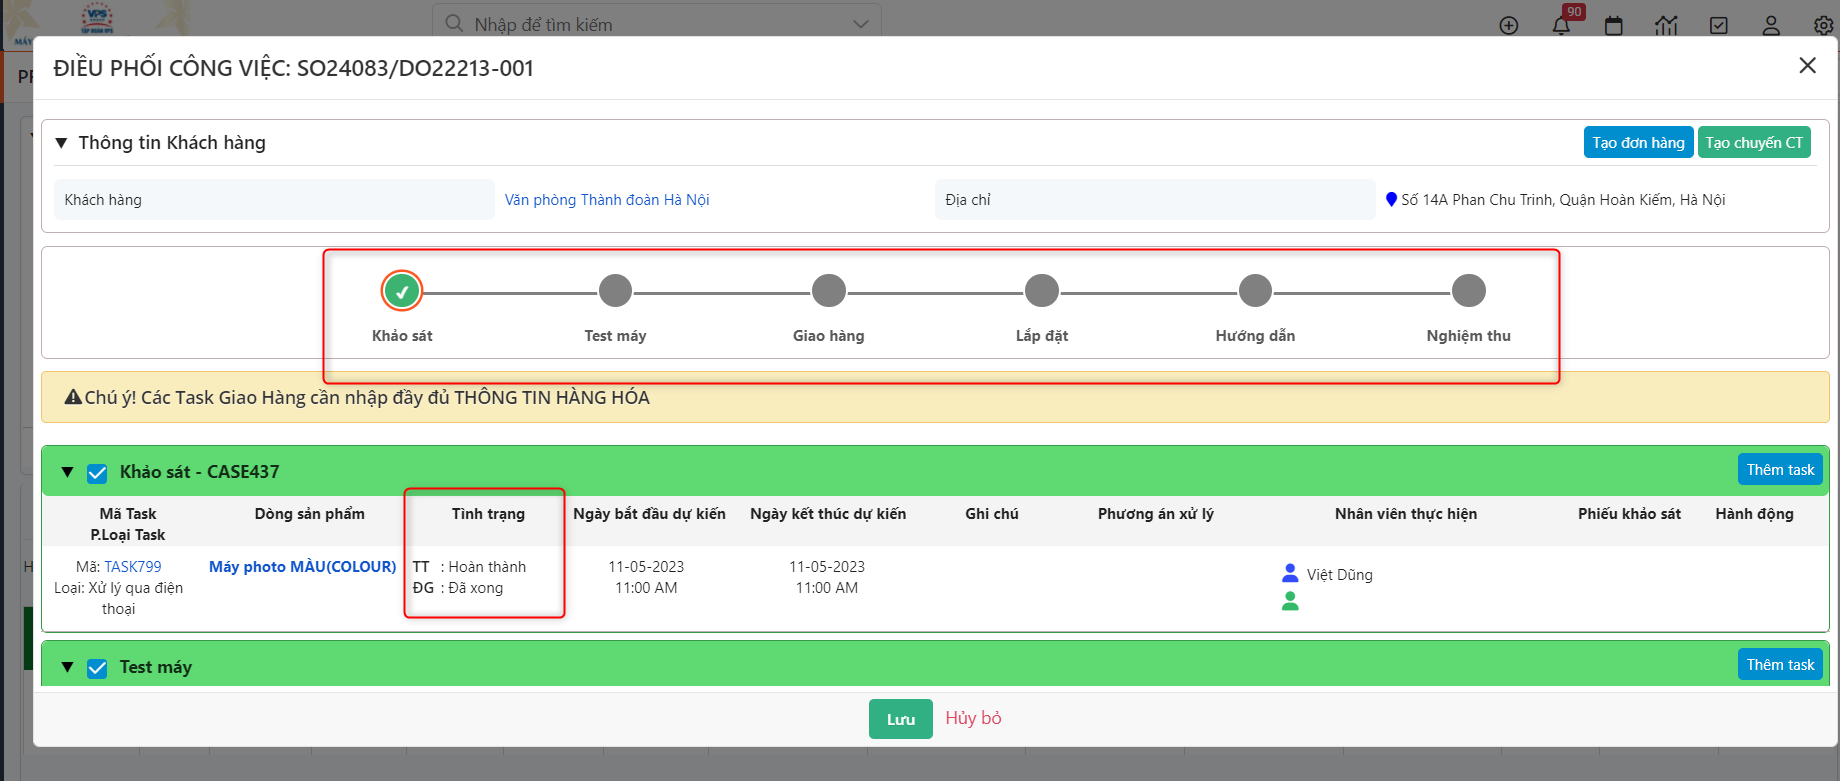Click the Hoàn thành status text
1840x781 pixels.
click(487, 566)
